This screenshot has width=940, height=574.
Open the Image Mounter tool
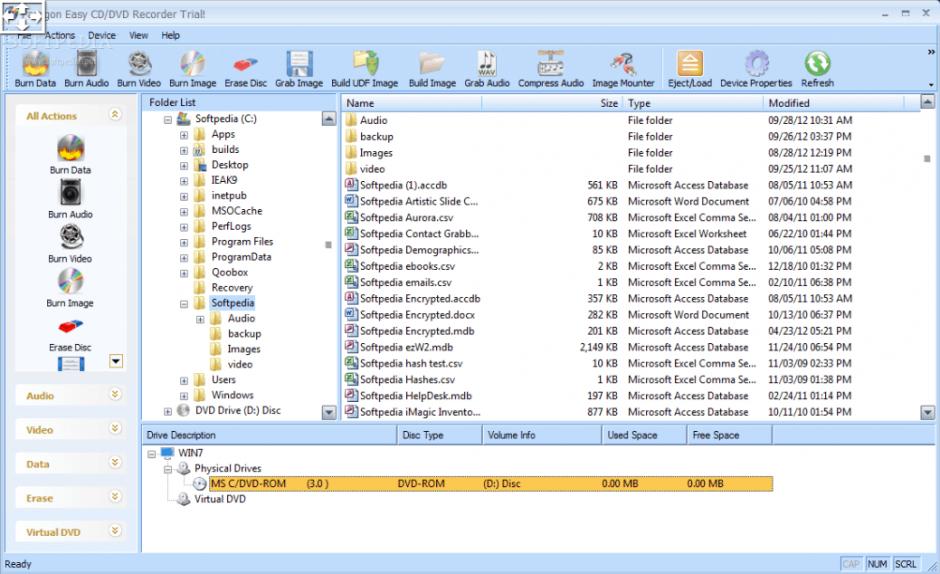623,68
